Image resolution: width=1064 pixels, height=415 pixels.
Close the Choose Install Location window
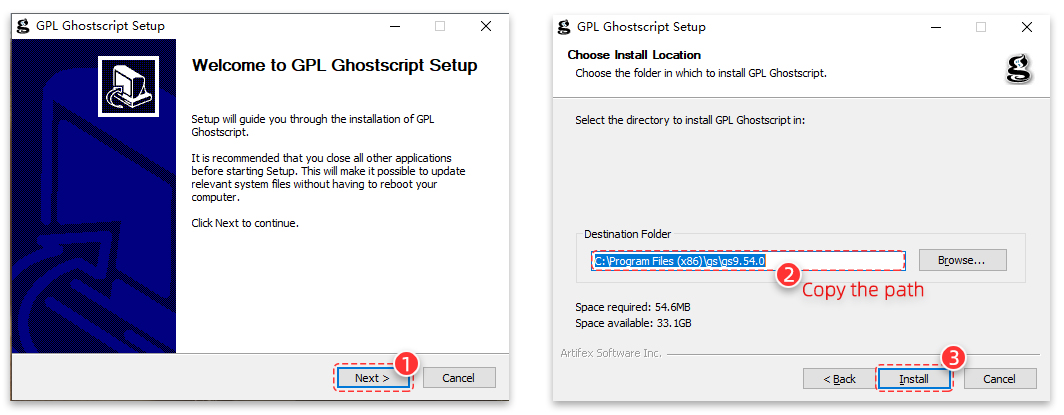[x=1027, y=27]
